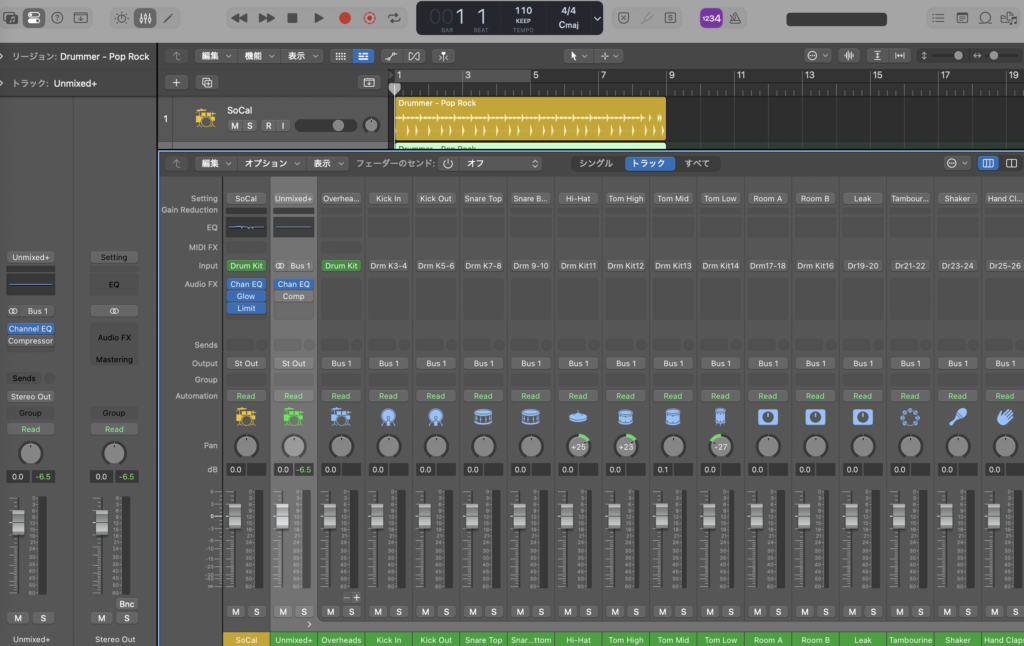Open the secondary plus tool dropdown
Image resolution: width=1024 pixels, height=646 pixels.
point(609,56)
